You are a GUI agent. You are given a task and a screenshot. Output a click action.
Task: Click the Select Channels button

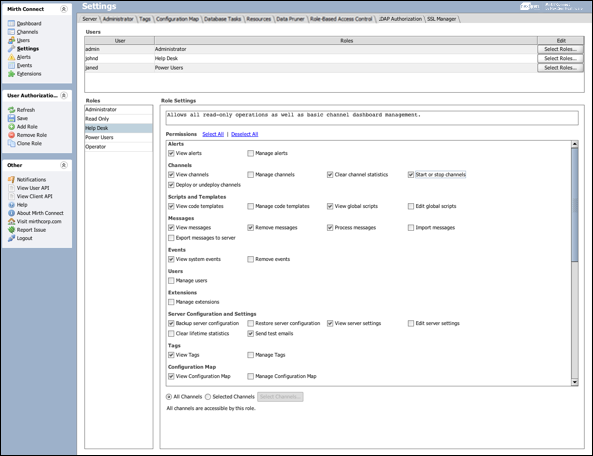click(x=280, y=397)
